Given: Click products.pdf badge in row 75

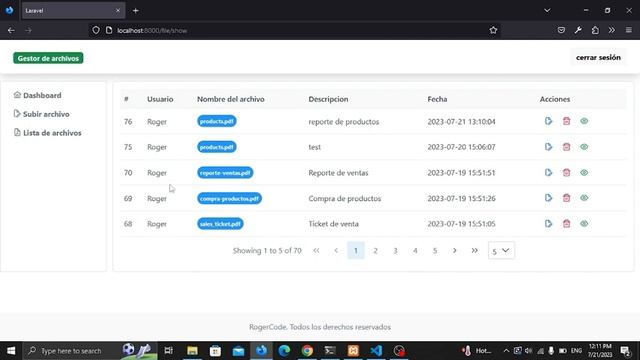Looking at the screenshot, I should 217,147.
